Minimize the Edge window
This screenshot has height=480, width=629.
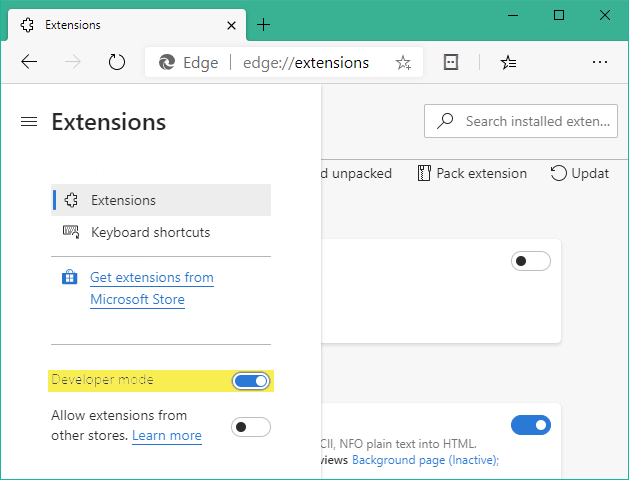pyautogui.click(x=513, y=16)
